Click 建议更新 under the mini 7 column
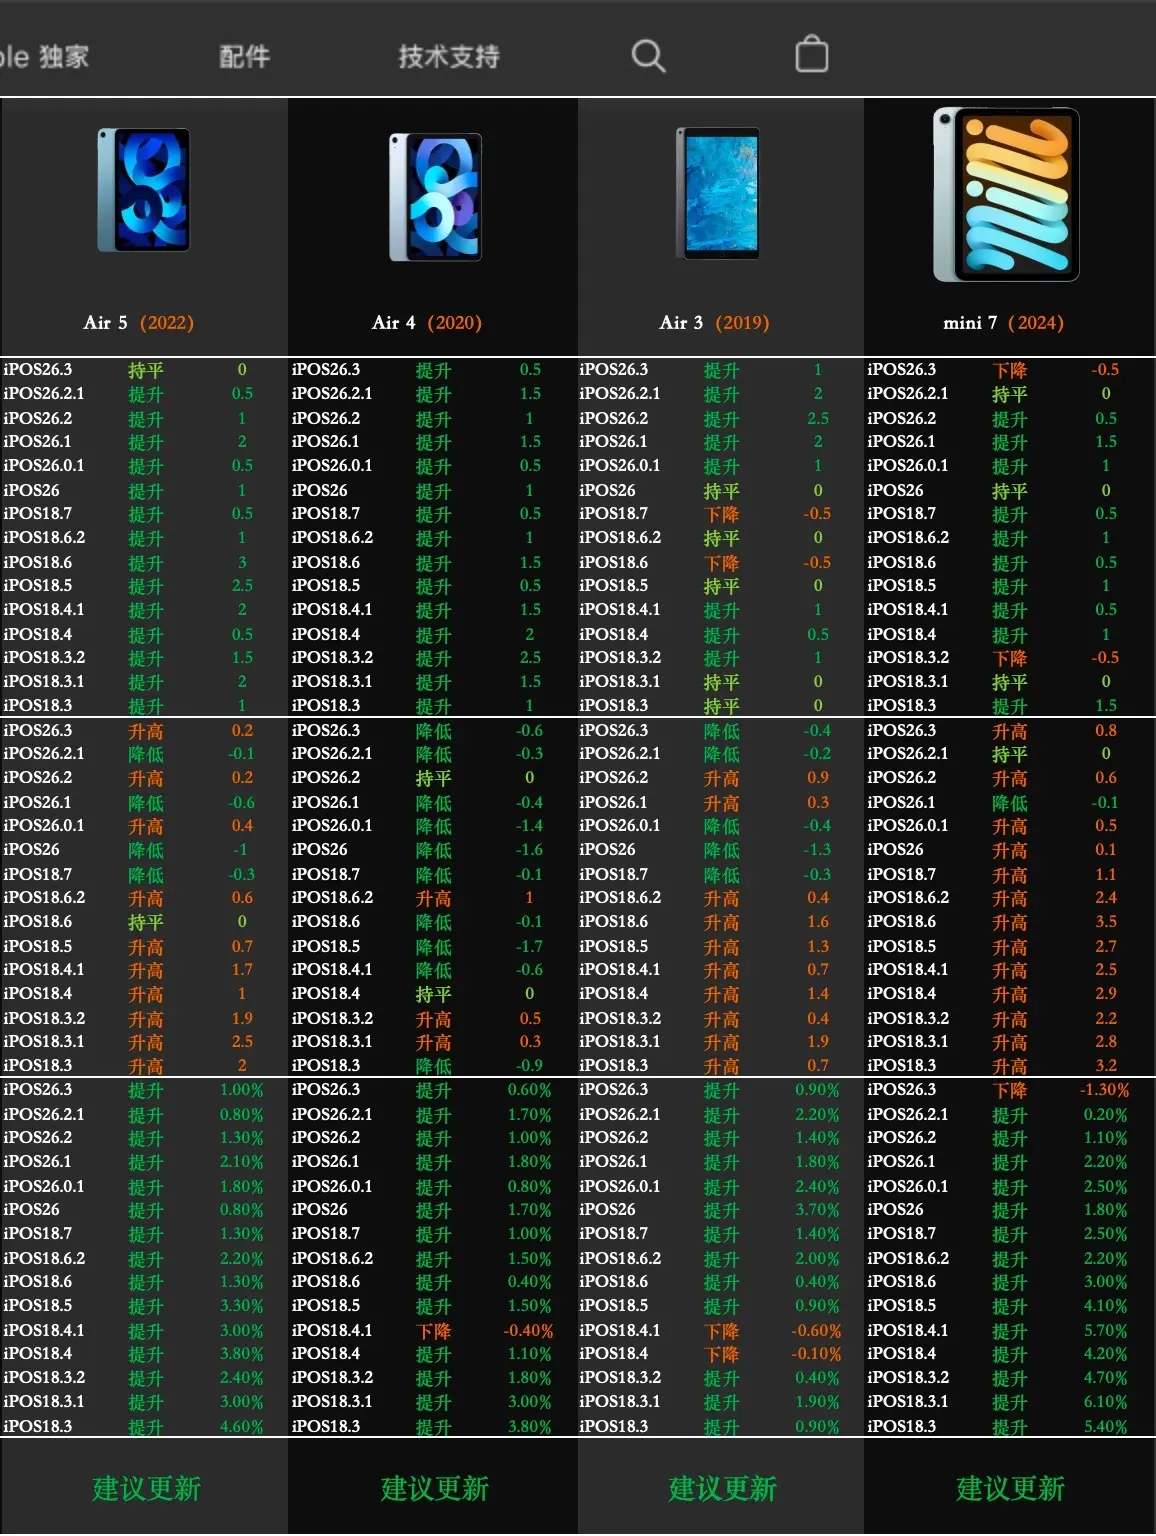Screen dimensions: 1156x1536 pyautogui.click(x=1011, y=1488)
